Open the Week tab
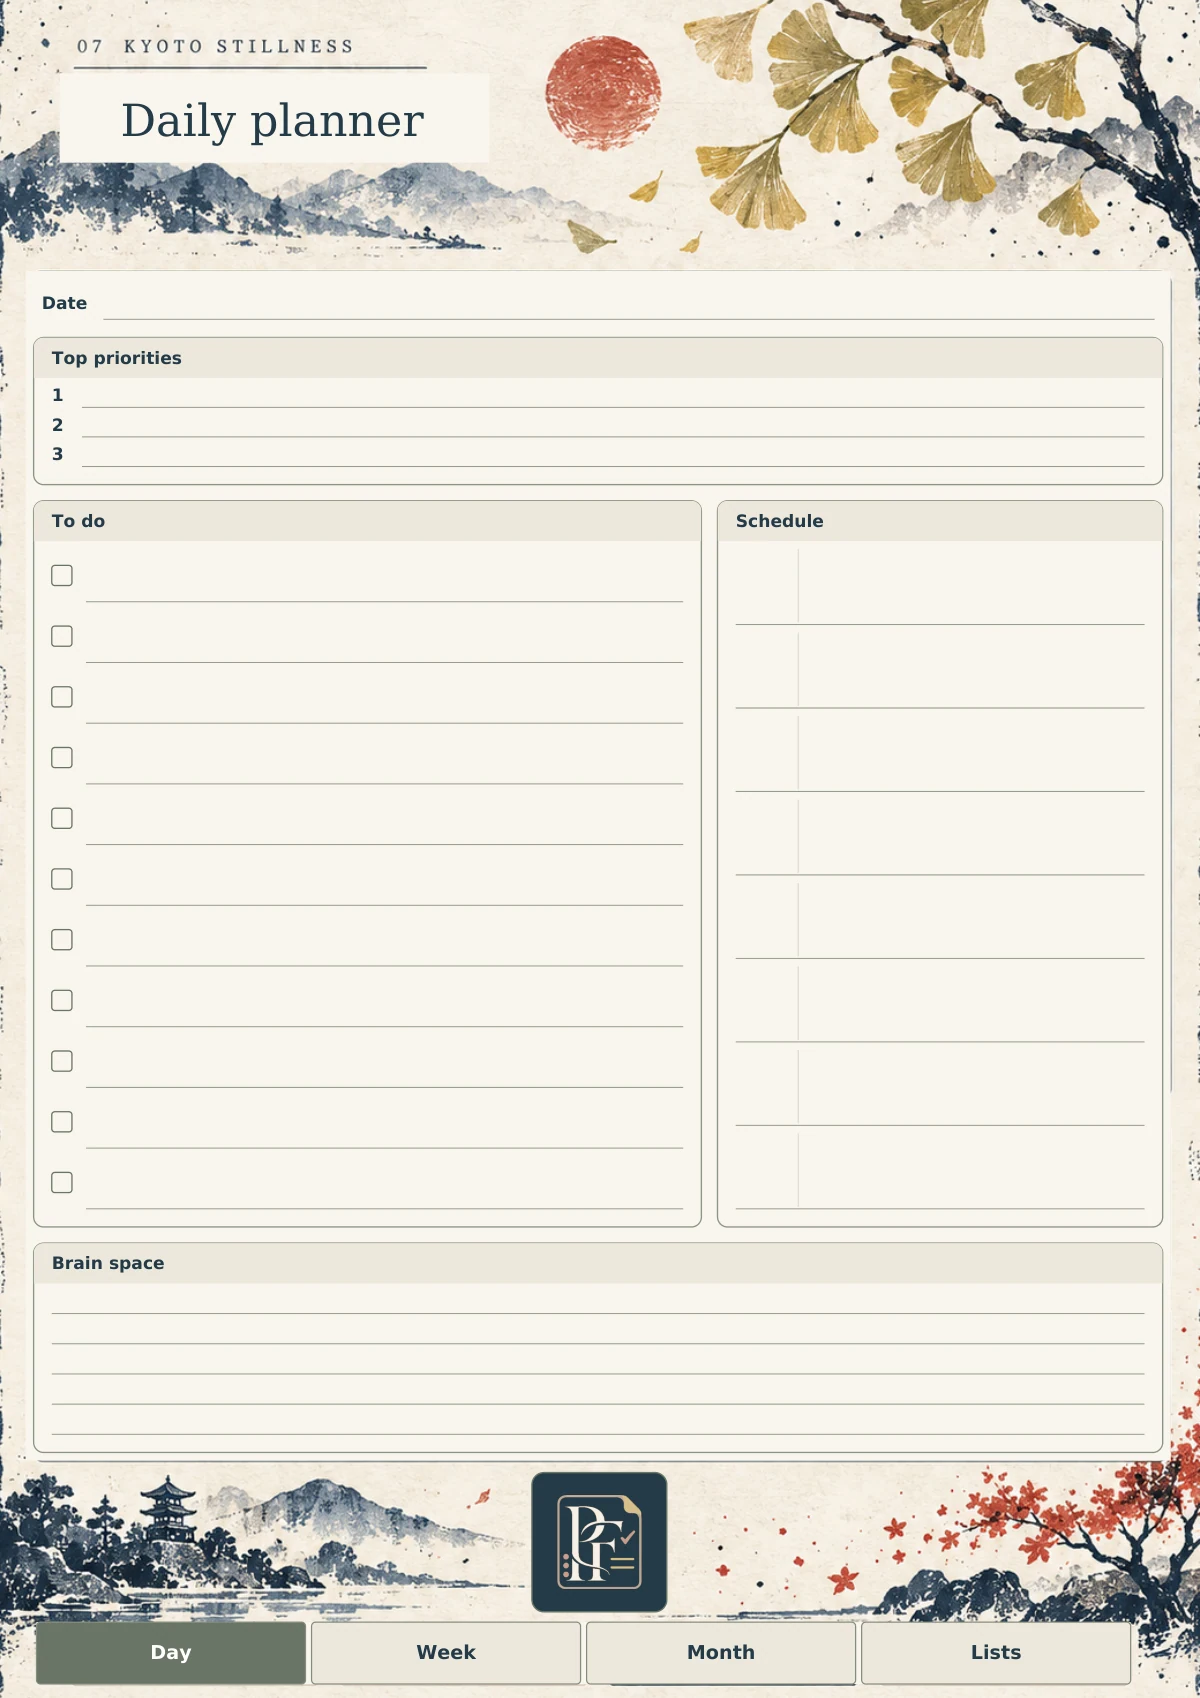Image resolution: width=1200 pixels, height=1698 pixels. tap(446, 1653)
